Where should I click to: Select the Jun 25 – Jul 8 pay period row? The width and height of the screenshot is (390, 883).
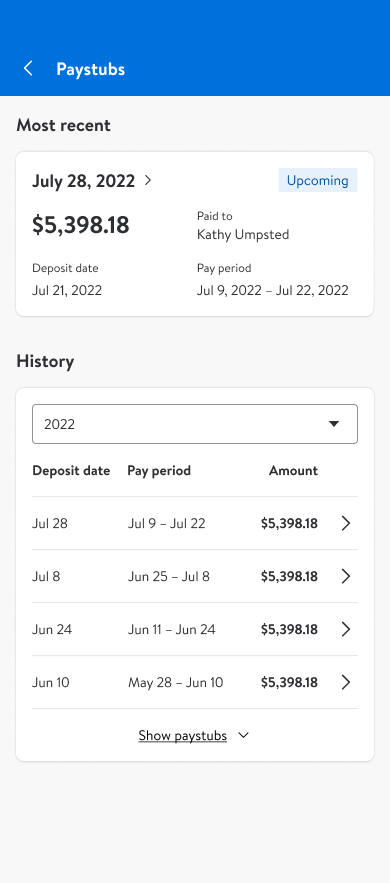point(195,576)
